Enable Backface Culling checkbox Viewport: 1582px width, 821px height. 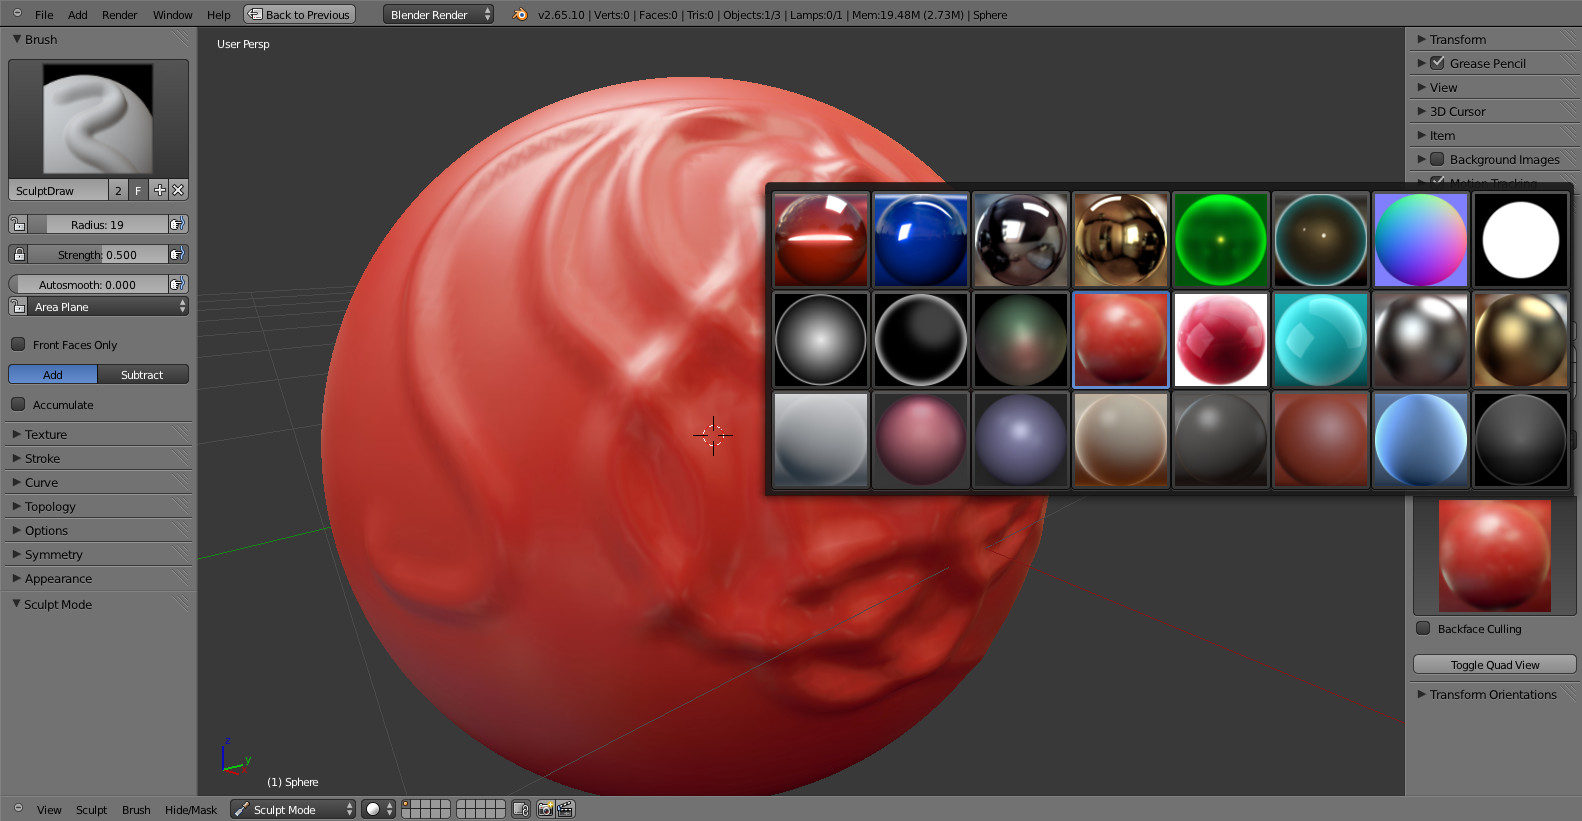point(1424,628)
